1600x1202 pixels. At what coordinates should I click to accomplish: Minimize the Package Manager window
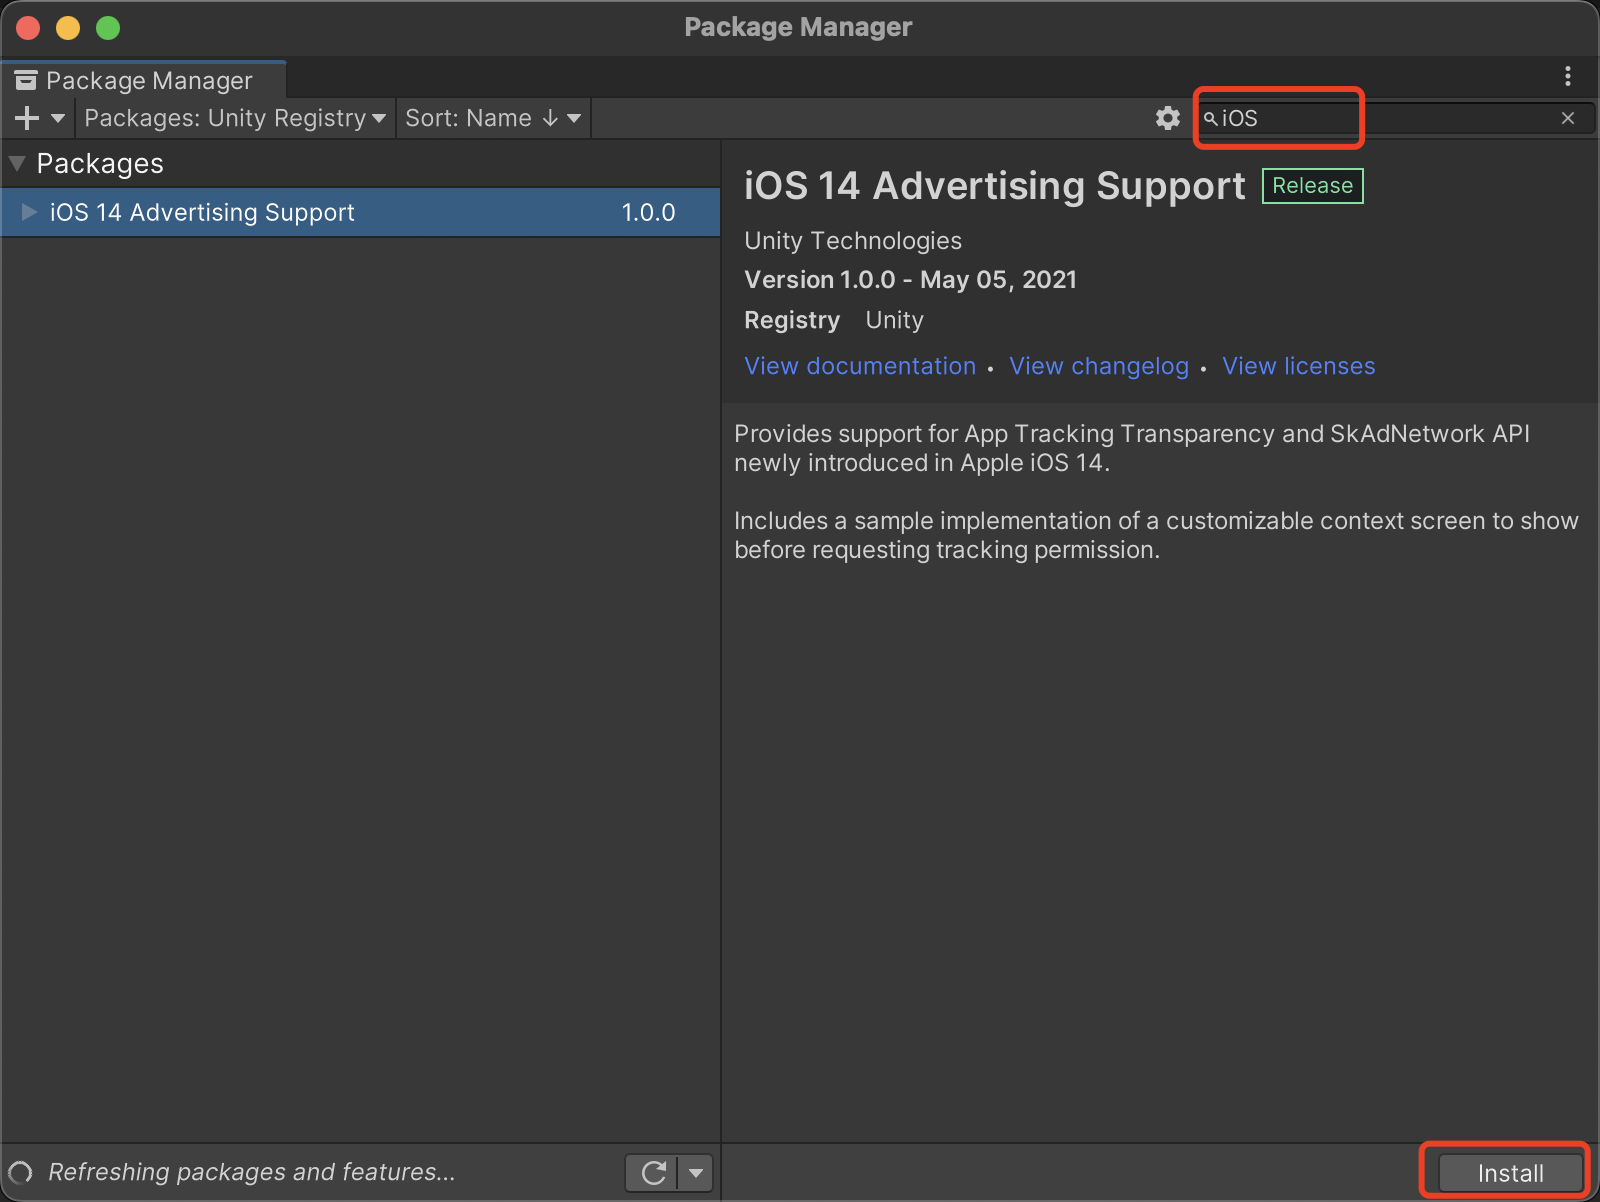click(x=68, y=28)
